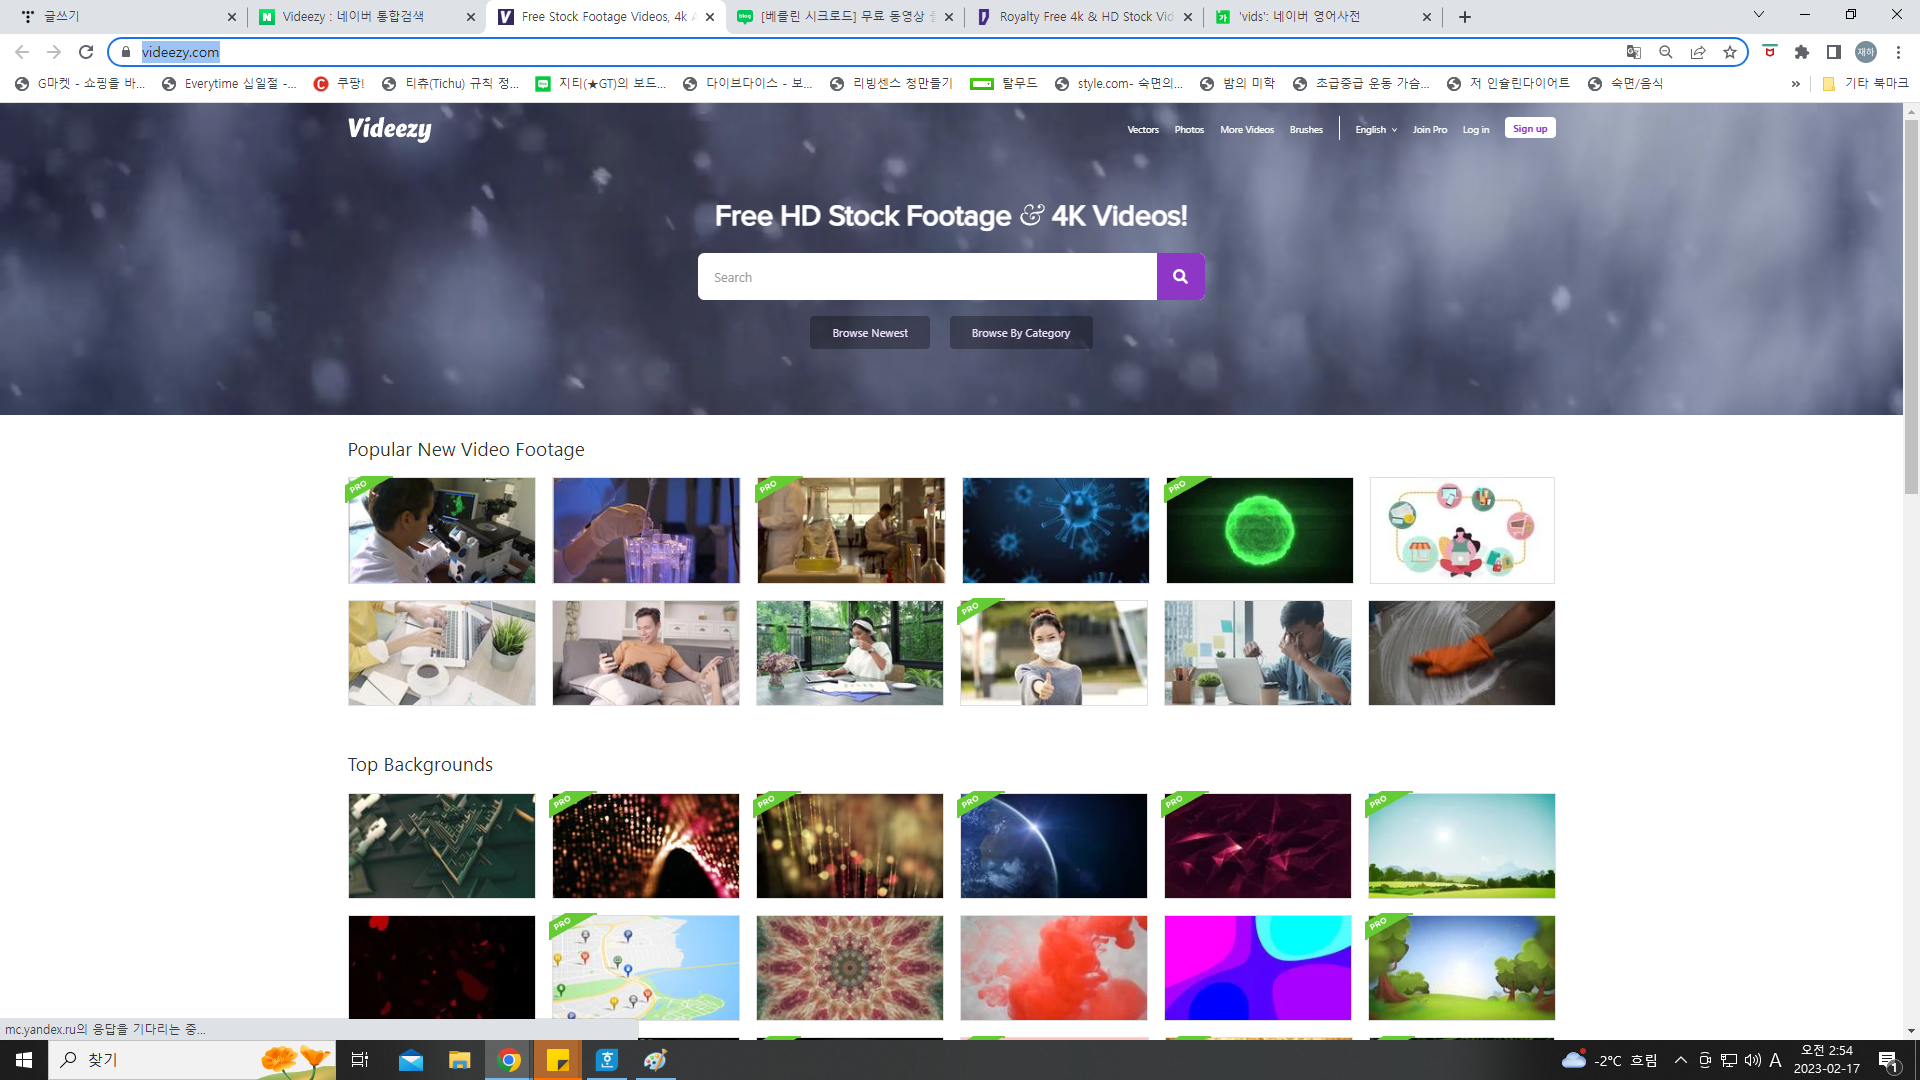Screen dimensions: 1920x1080
Task: Toggle the Chrome side panel icon
Action: point(1834,52)
